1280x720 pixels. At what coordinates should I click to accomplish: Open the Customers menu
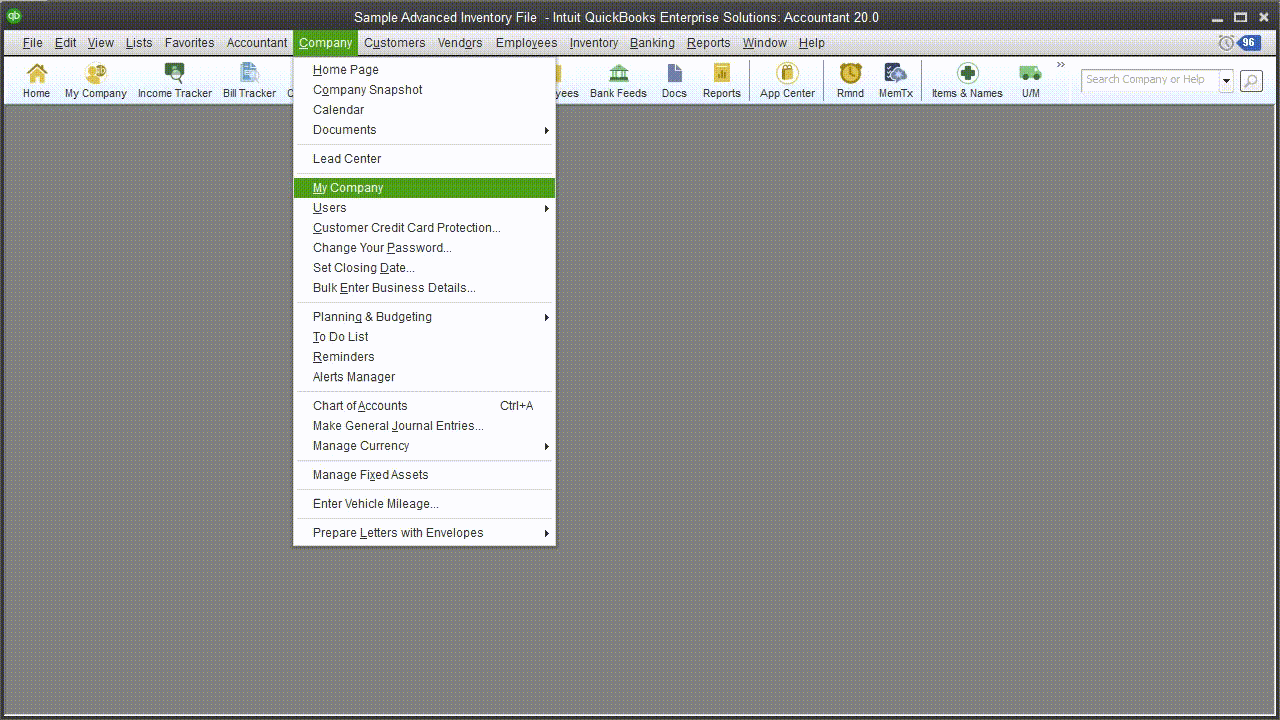coord(394,43)
